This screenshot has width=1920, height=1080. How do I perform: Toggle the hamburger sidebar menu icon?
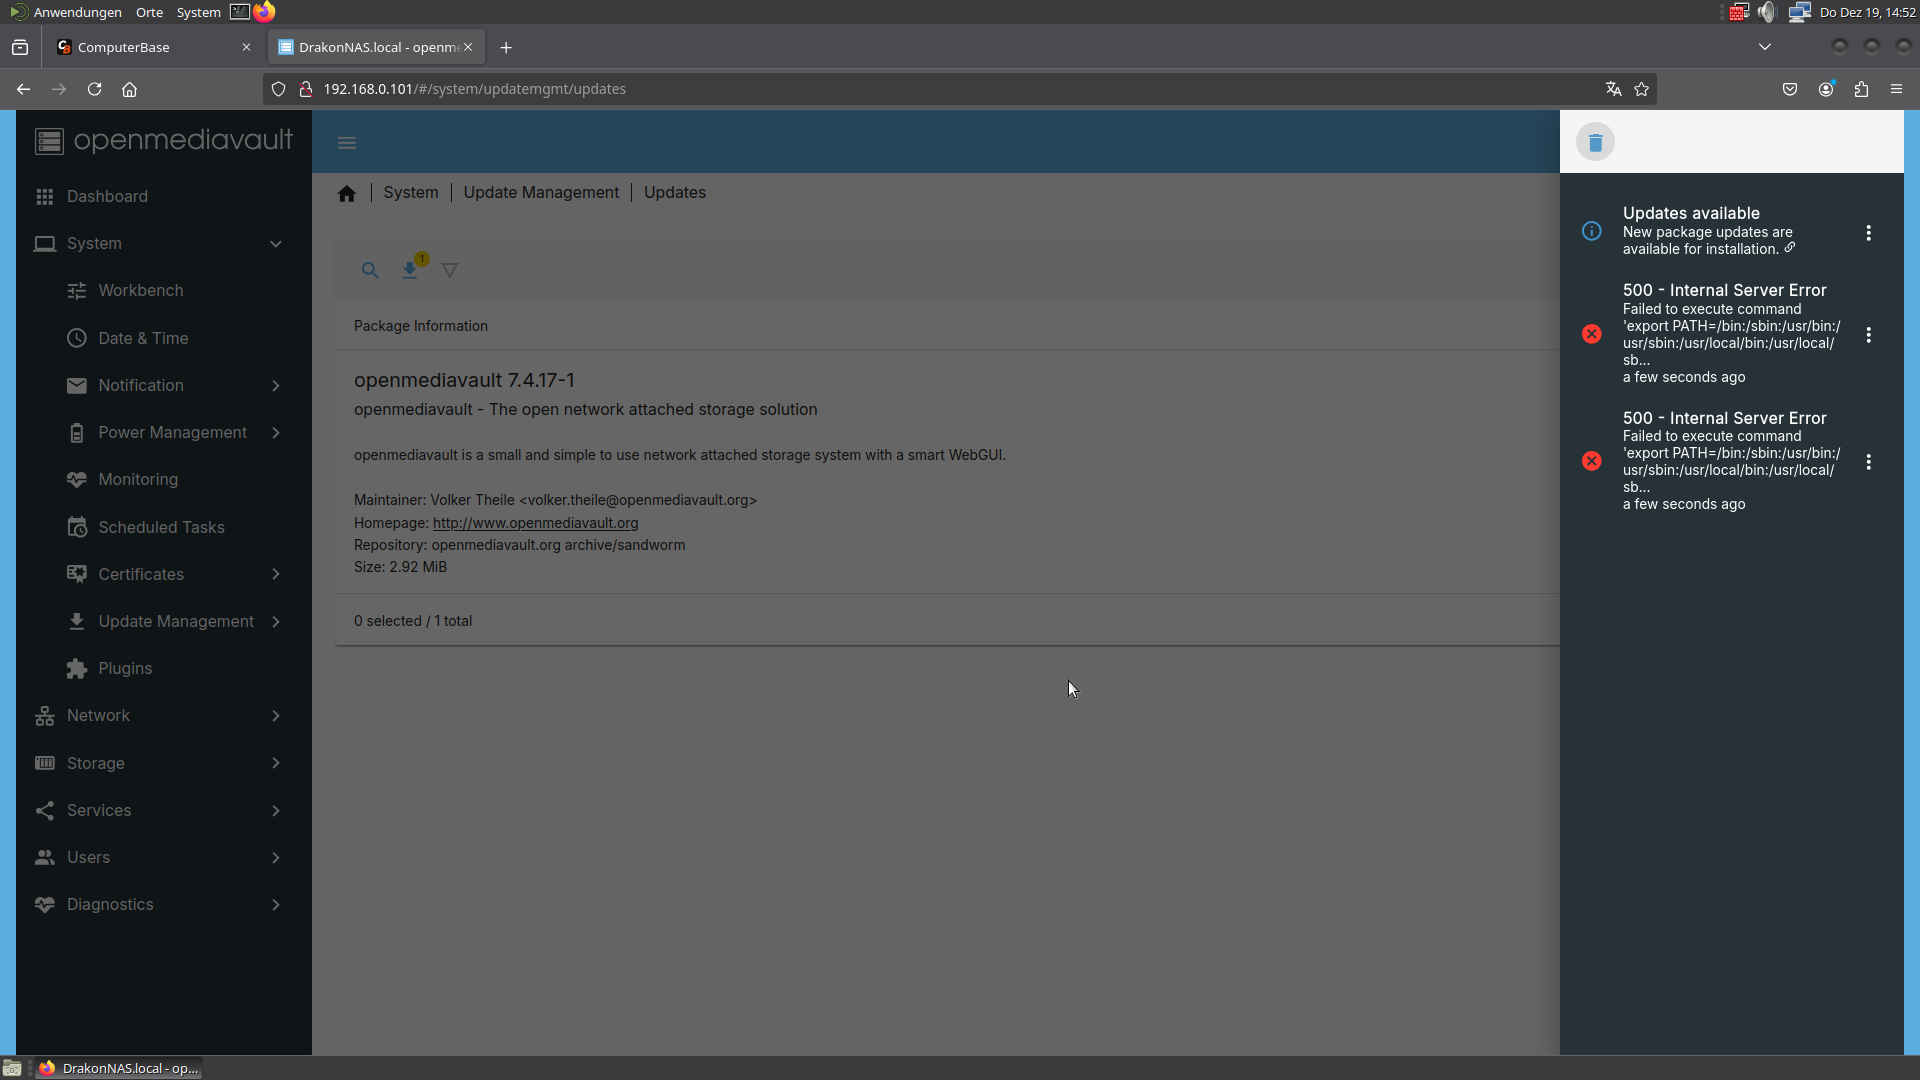pyautogui.click(x=347, y=143)
